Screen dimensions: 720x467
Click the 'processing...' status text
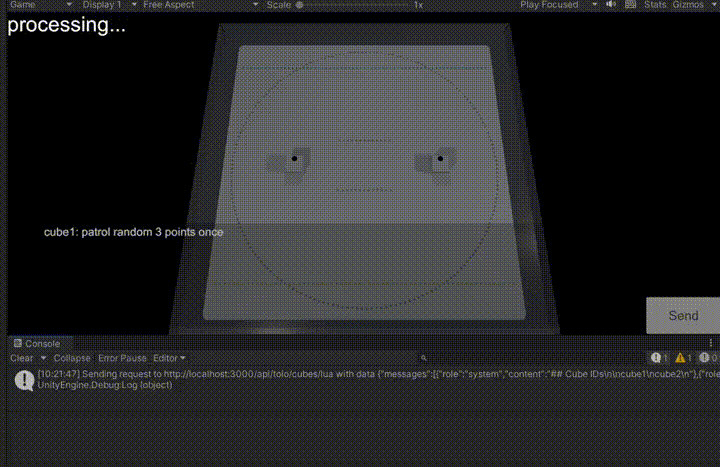(67, 25)
